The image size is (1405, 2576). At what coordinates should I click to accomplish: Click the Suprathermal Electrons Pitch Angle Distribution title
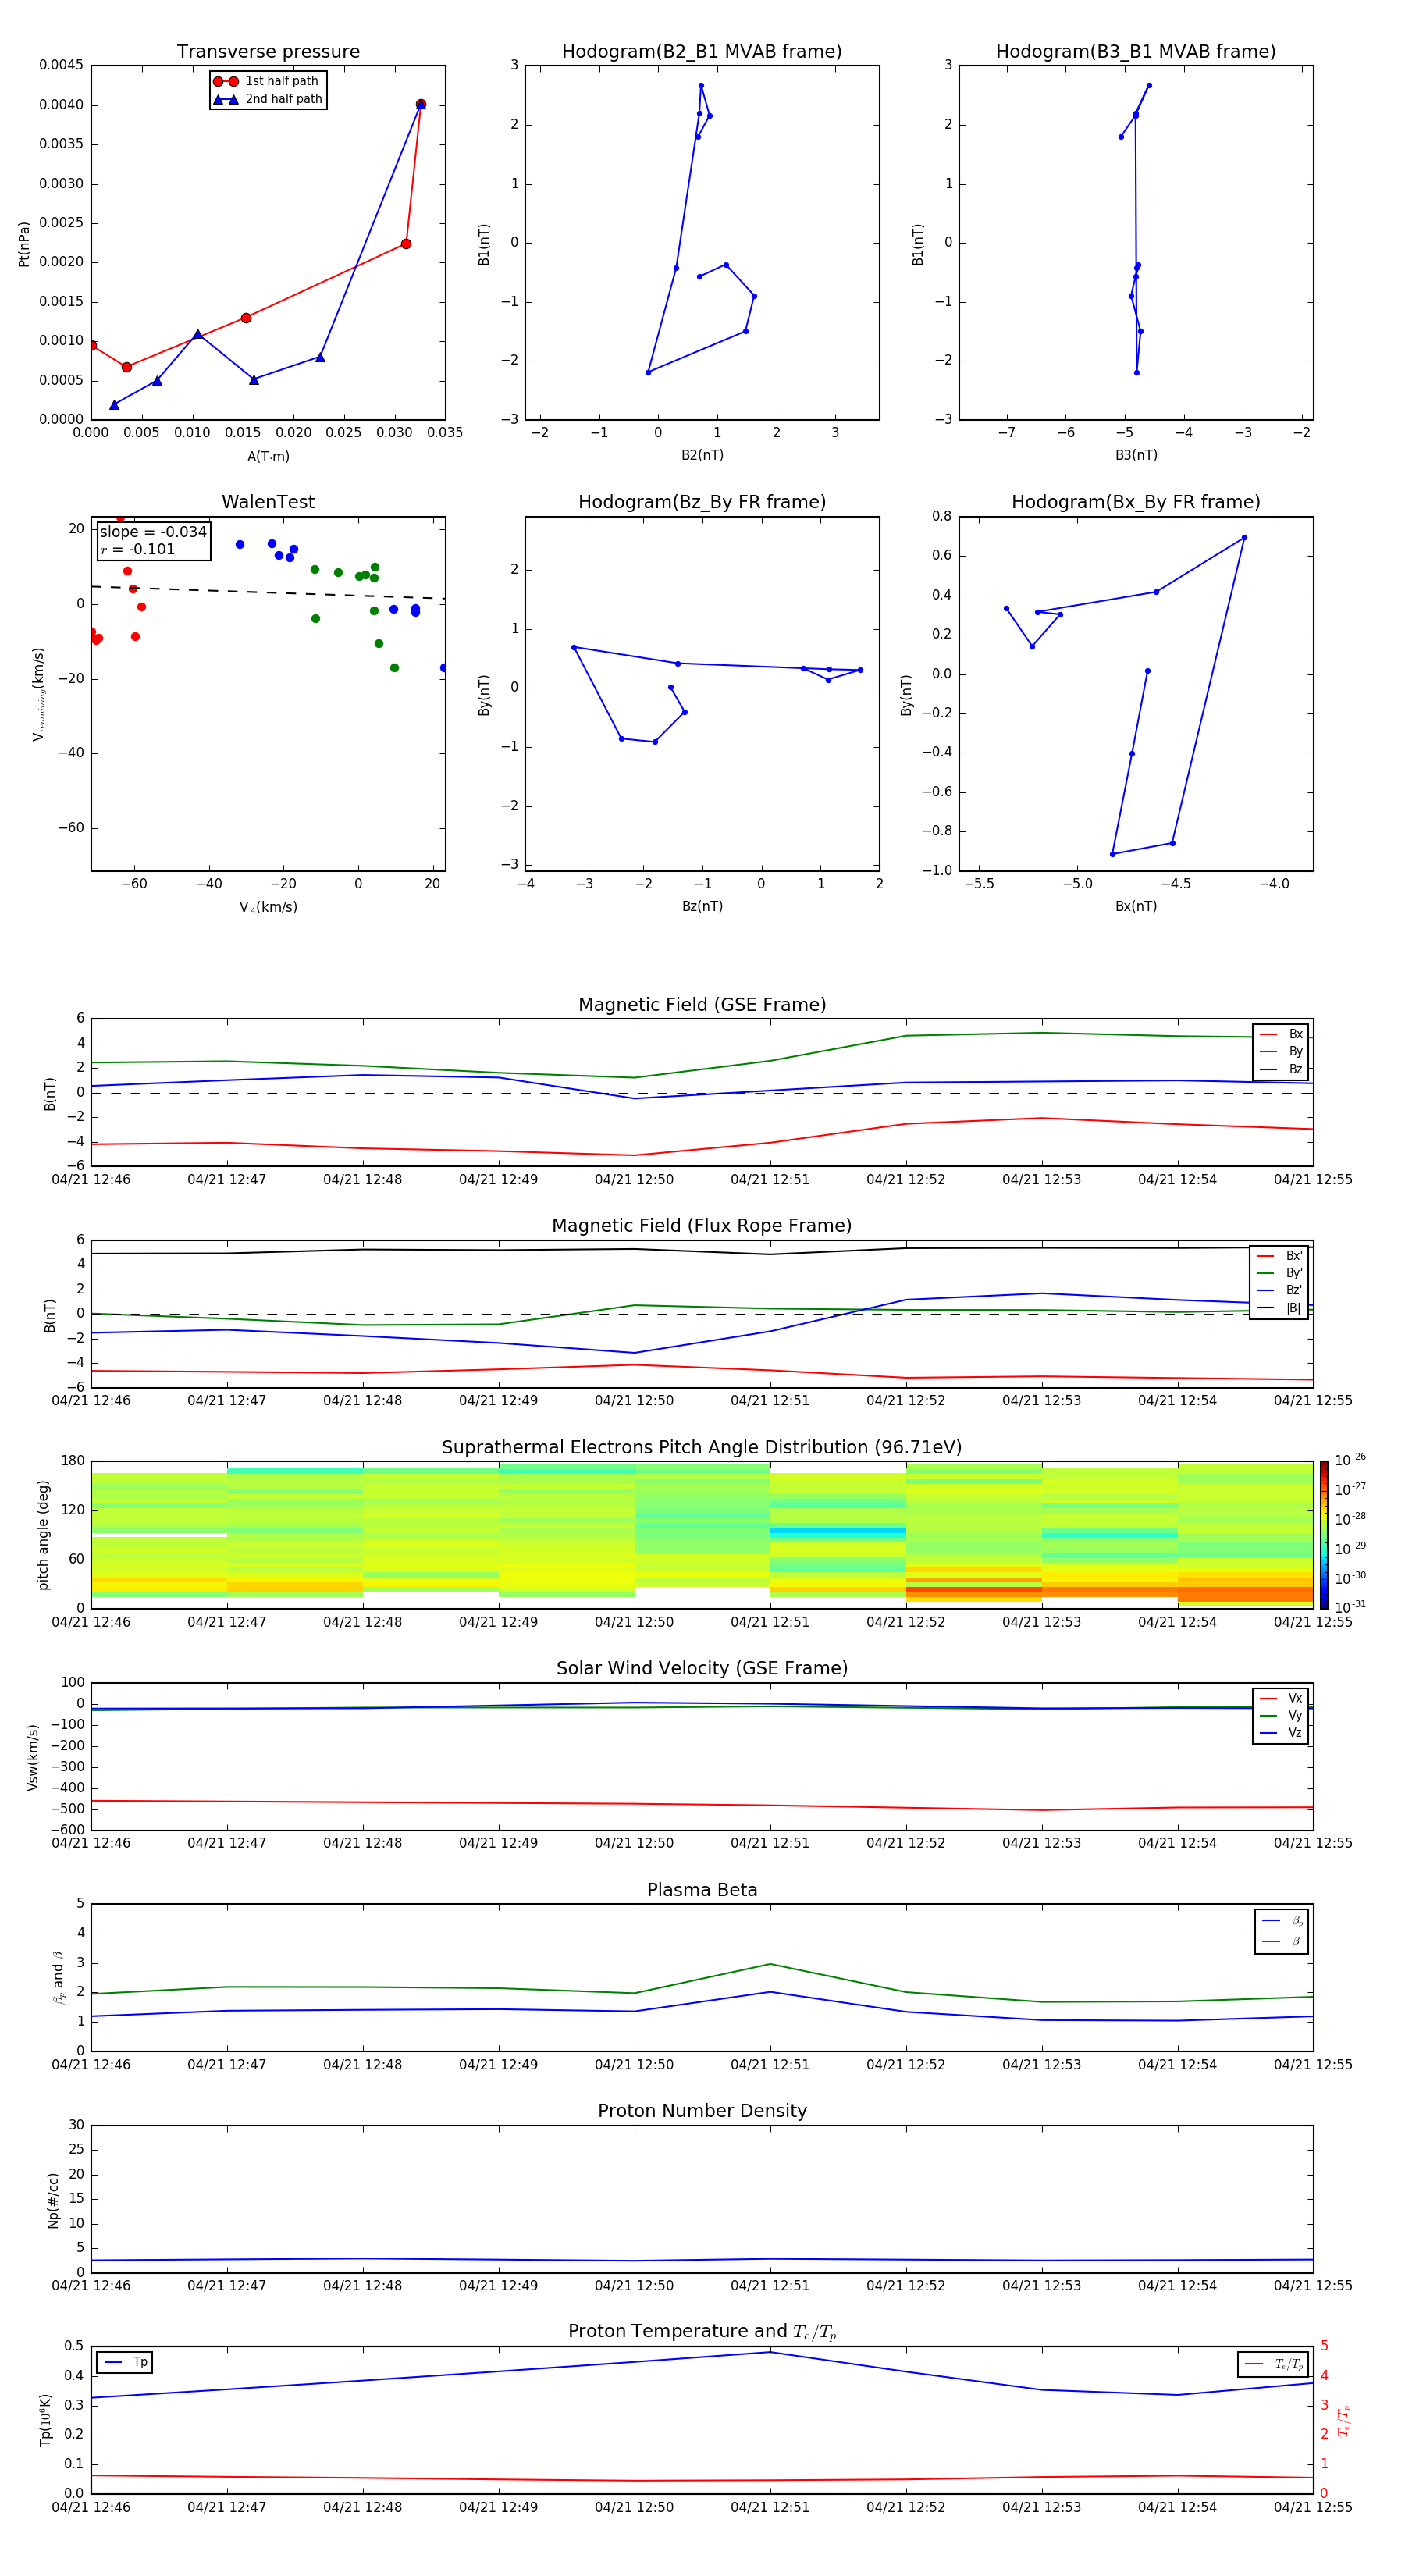point(702,1448)
